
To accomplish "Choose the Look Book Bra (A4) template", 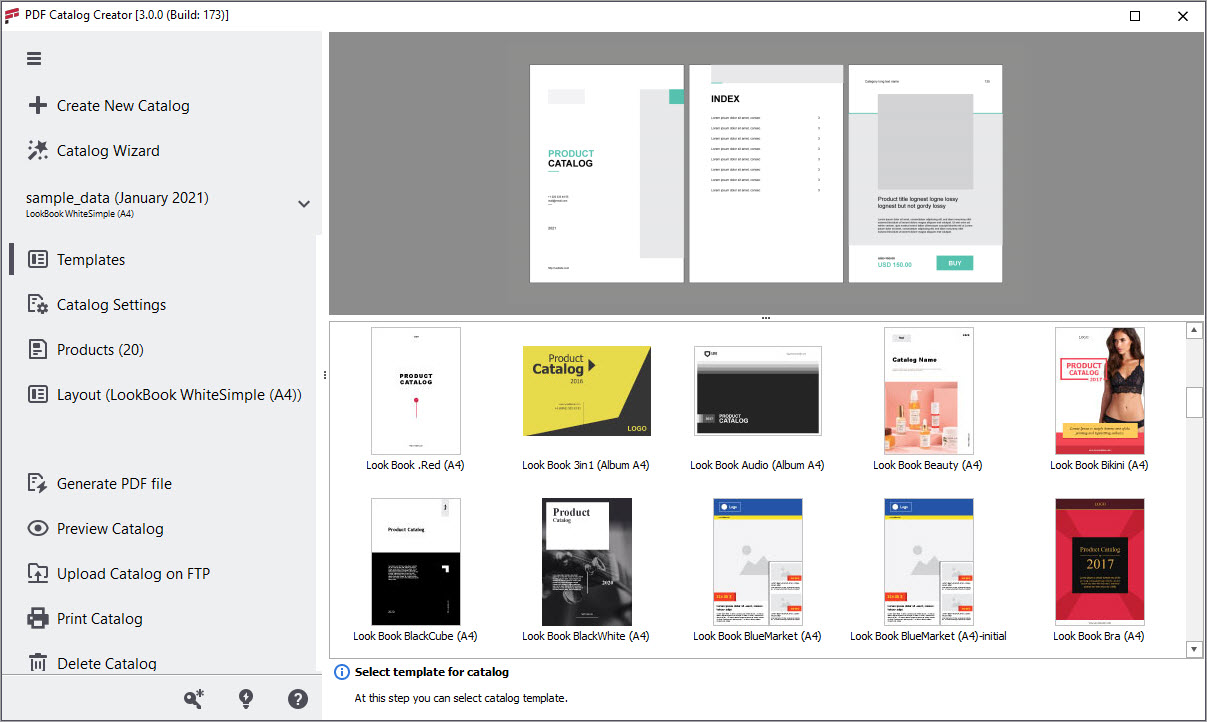I will (1100, 562).
